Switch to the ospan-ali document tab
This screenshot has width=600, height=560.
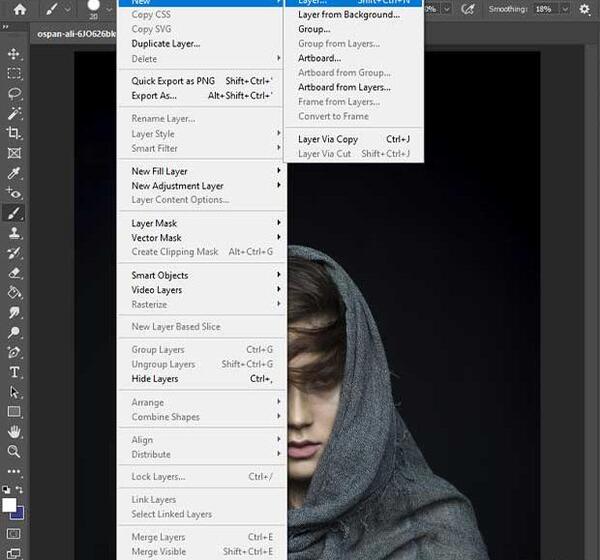click(75, 34)
